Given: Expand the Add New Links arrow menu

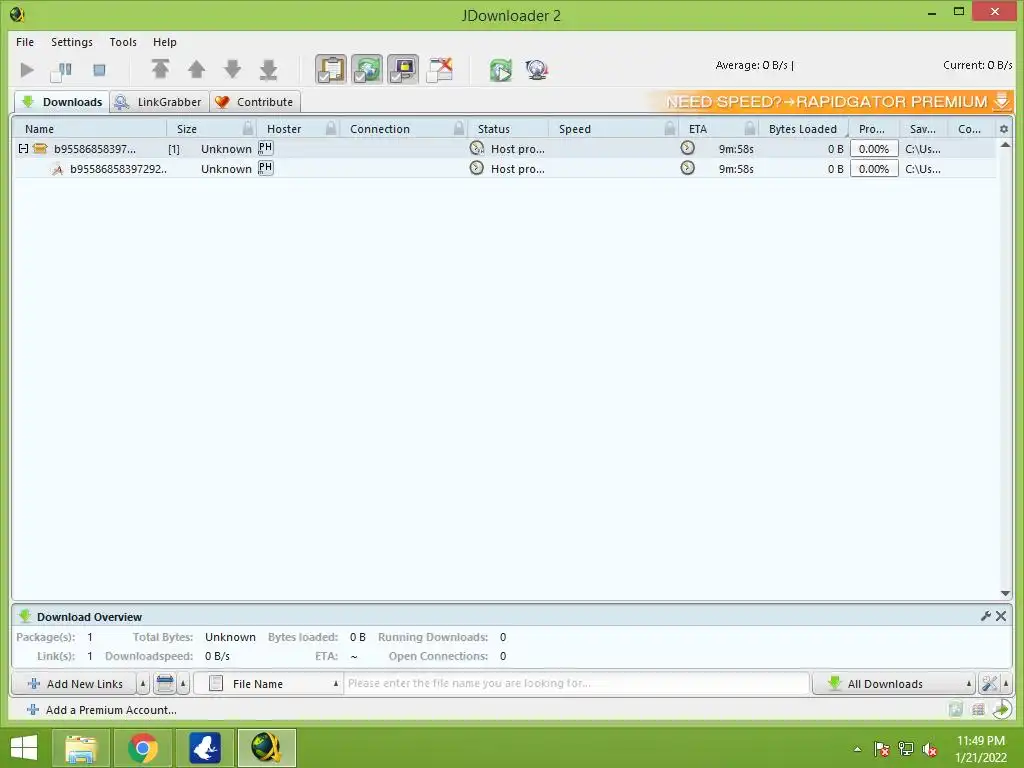Looking at the screenshot, I should coord(143,684).
